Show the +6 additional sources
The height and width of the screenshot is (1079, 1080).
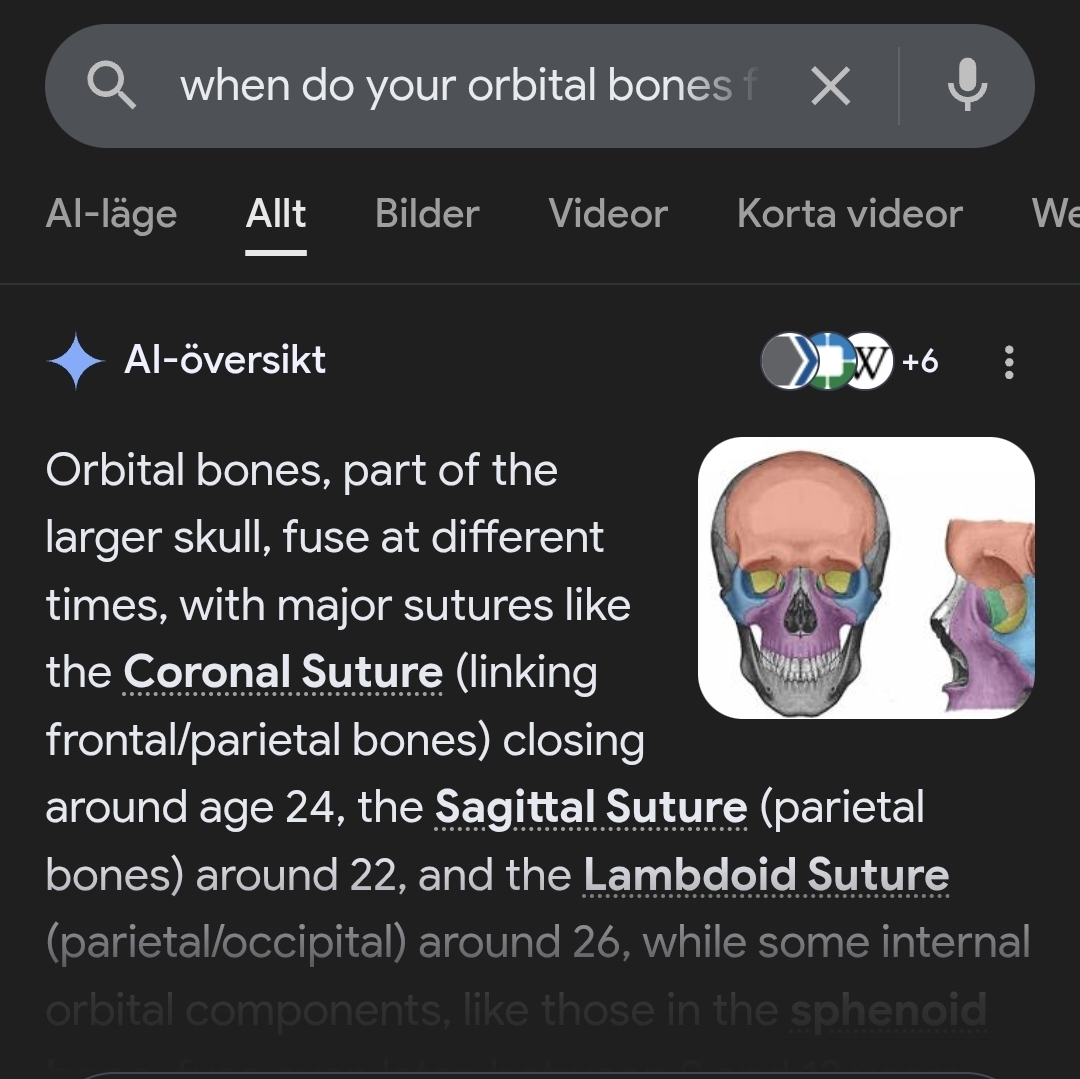(920, 361)
